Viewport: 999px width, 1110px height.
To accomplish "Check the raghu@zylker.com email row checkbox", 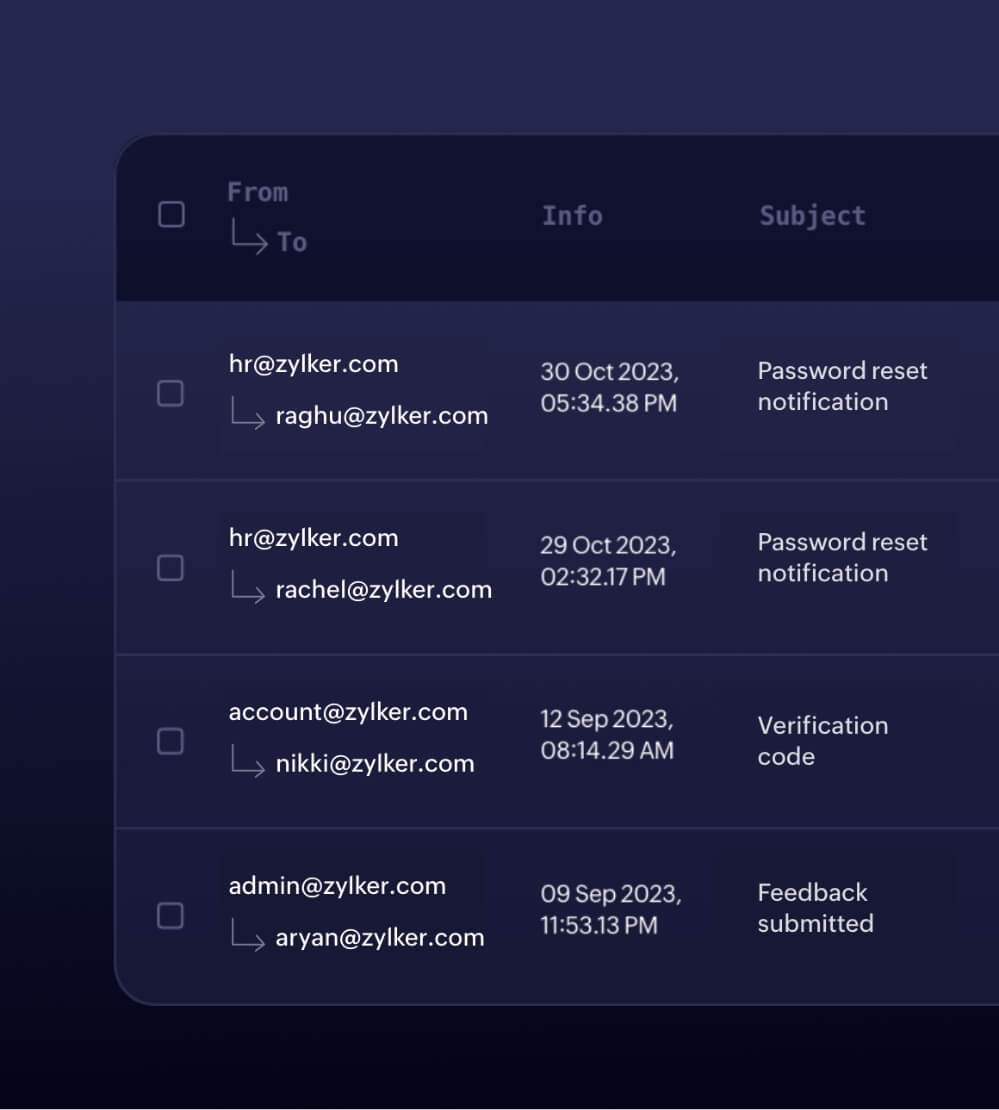I will 171,393.
